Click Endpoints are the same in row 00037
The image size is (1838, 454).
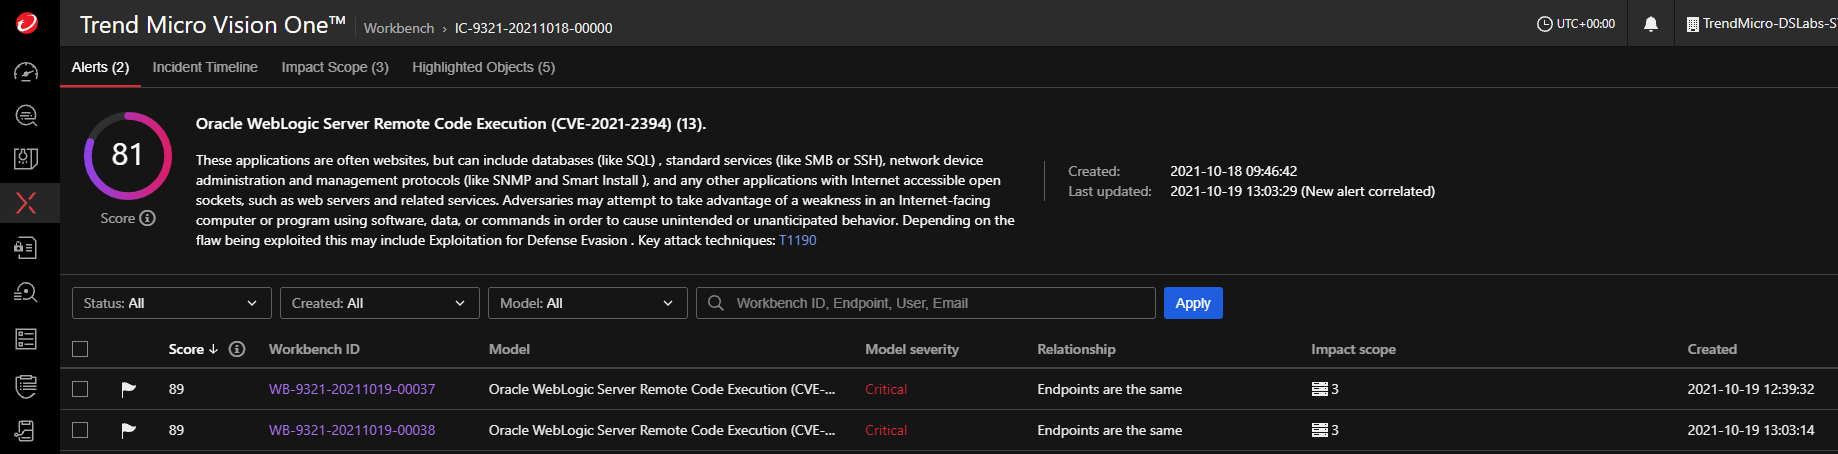point(1109,389)
